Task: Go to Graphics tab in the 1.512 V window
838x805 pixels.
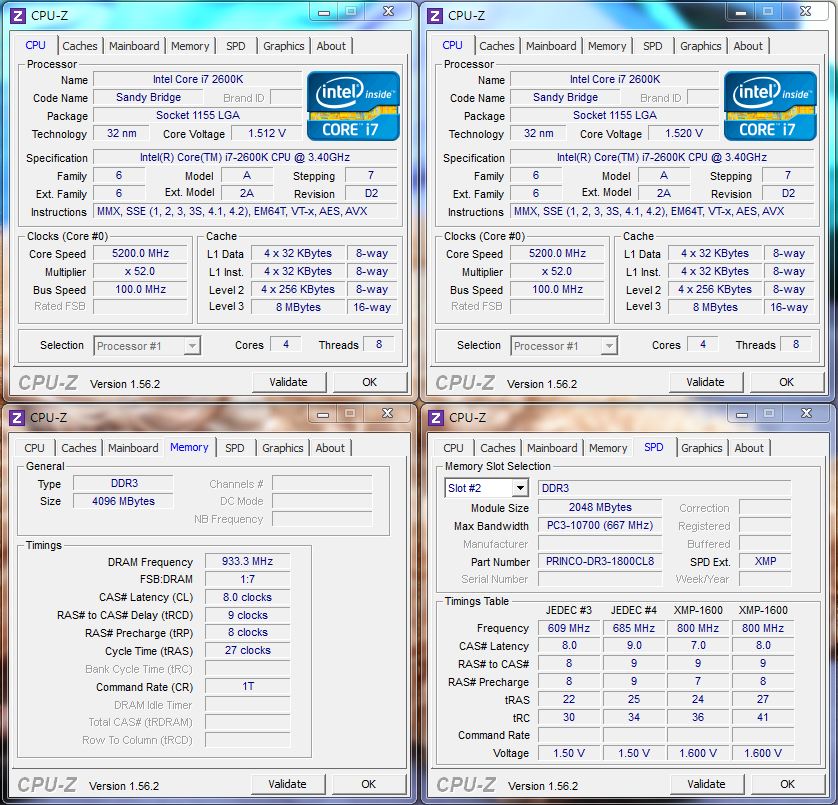Action: click(284, 46)
